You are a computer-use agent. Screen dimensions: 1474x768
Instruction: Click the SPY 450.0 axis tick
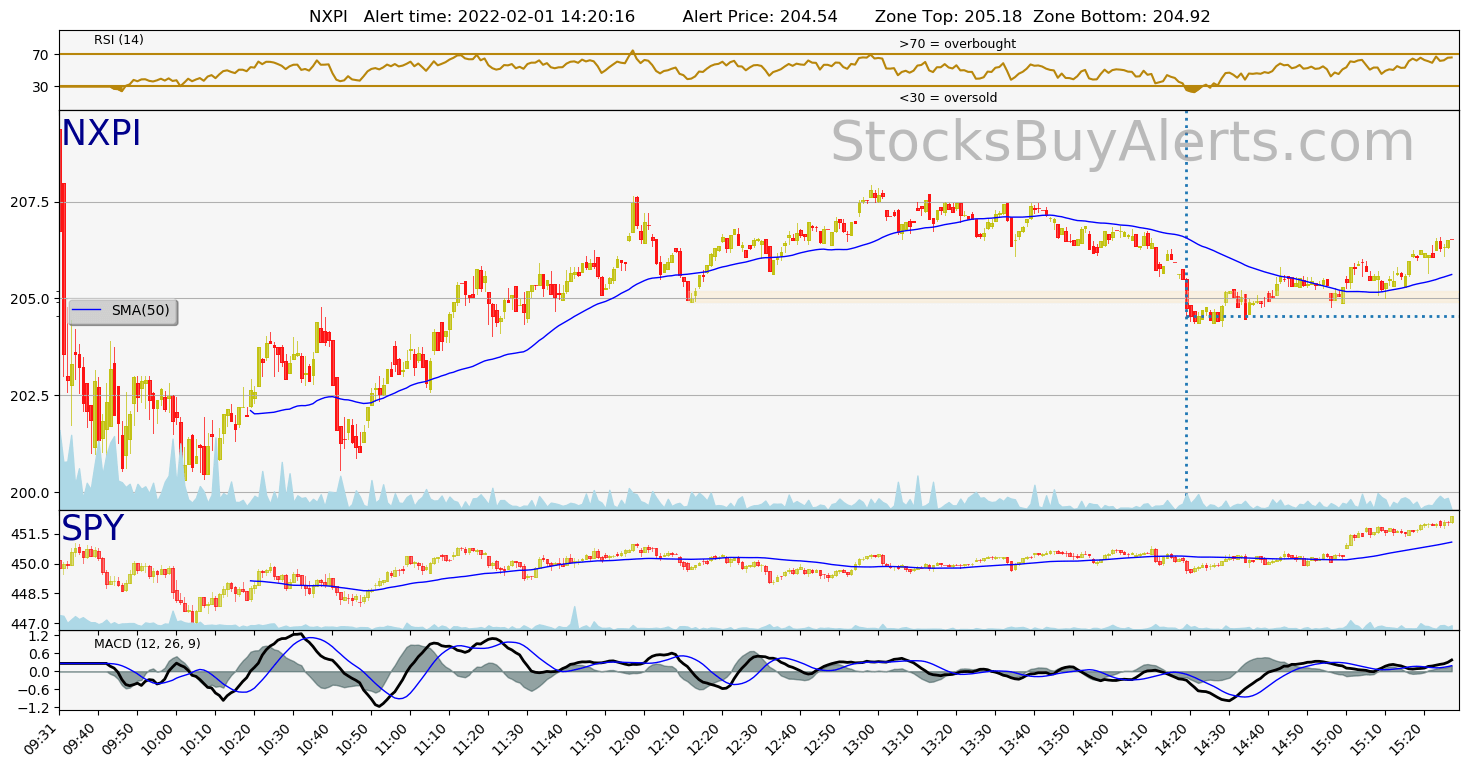point(30,565)
